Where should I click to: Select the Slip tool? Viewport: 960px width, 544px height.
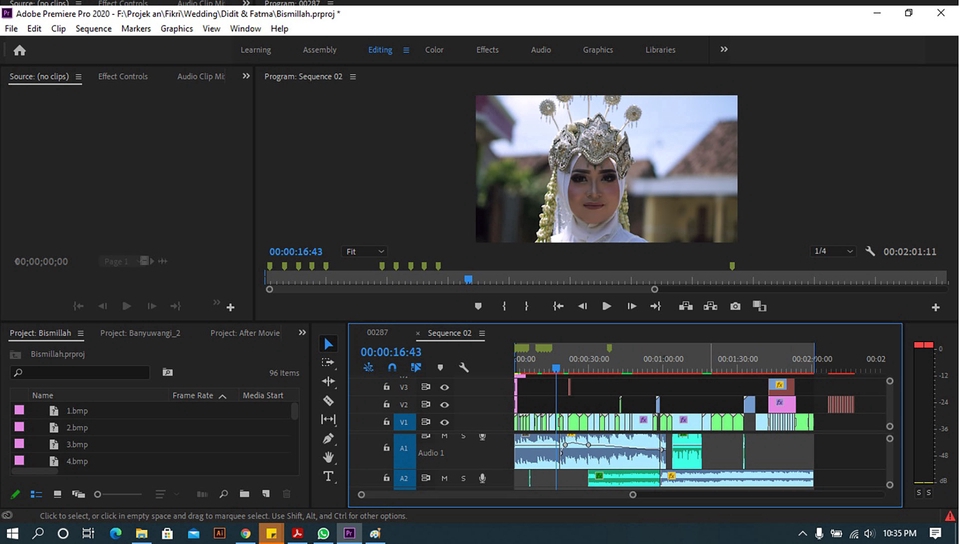328,419
